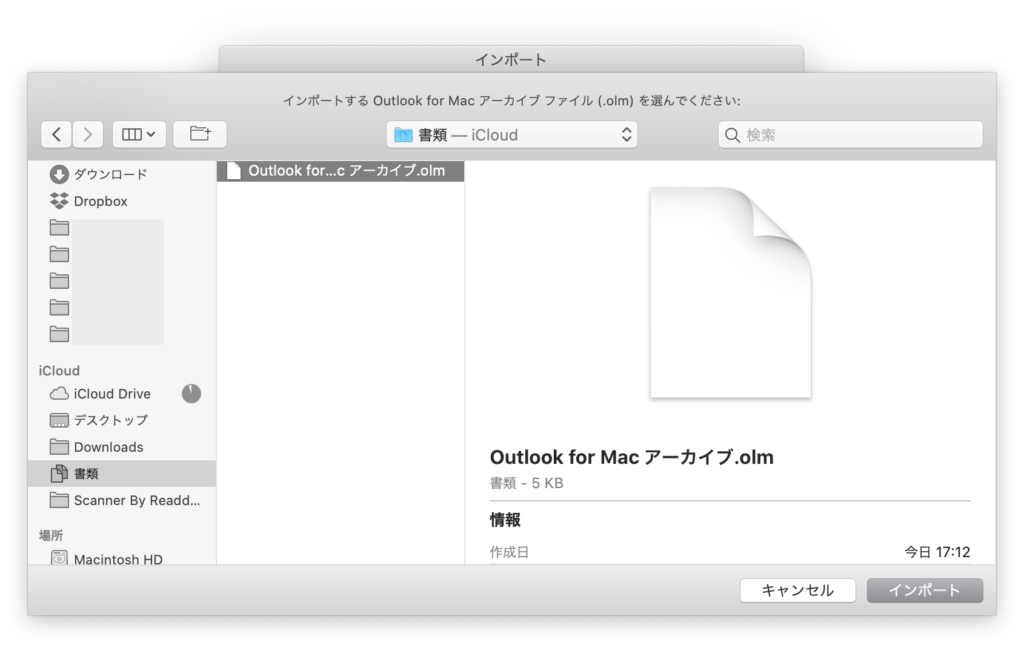1024x648 pixels.
Task: Click the Scanner By Readd... folder icon
Action: click(59, 500)
